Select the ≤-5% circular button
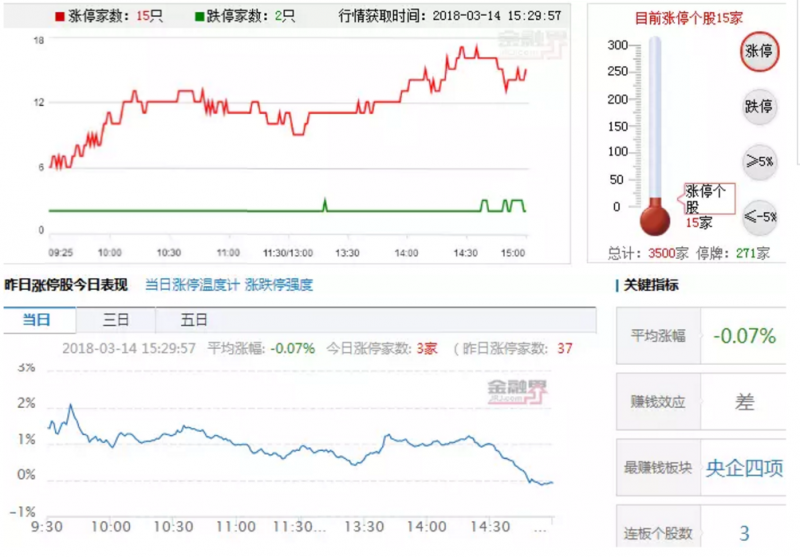 point(759,215)
